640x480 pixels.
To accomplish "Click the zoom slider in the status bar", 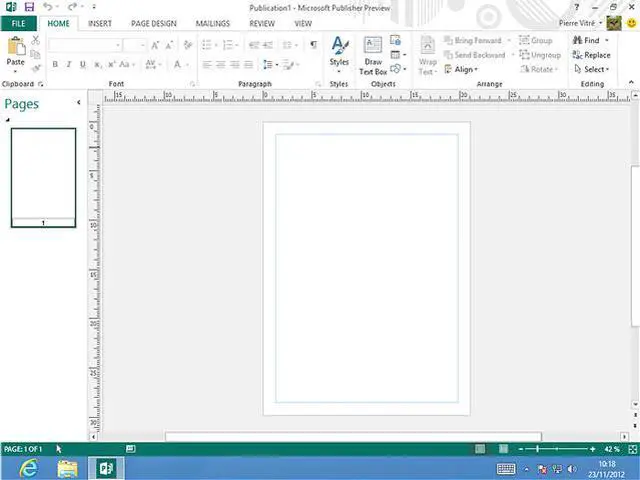I will (557, 449).
